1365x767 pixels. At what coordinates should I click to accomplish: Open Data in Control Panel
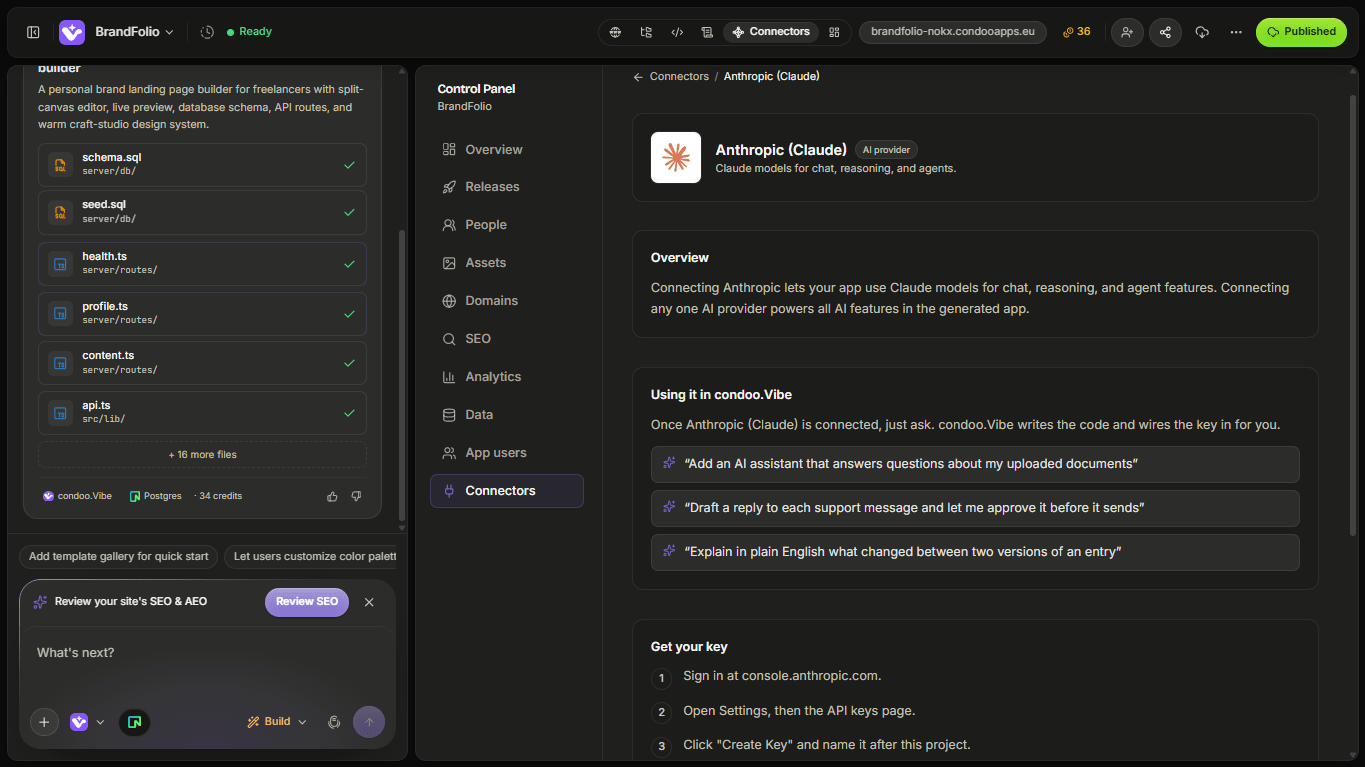tap(507, 415)
